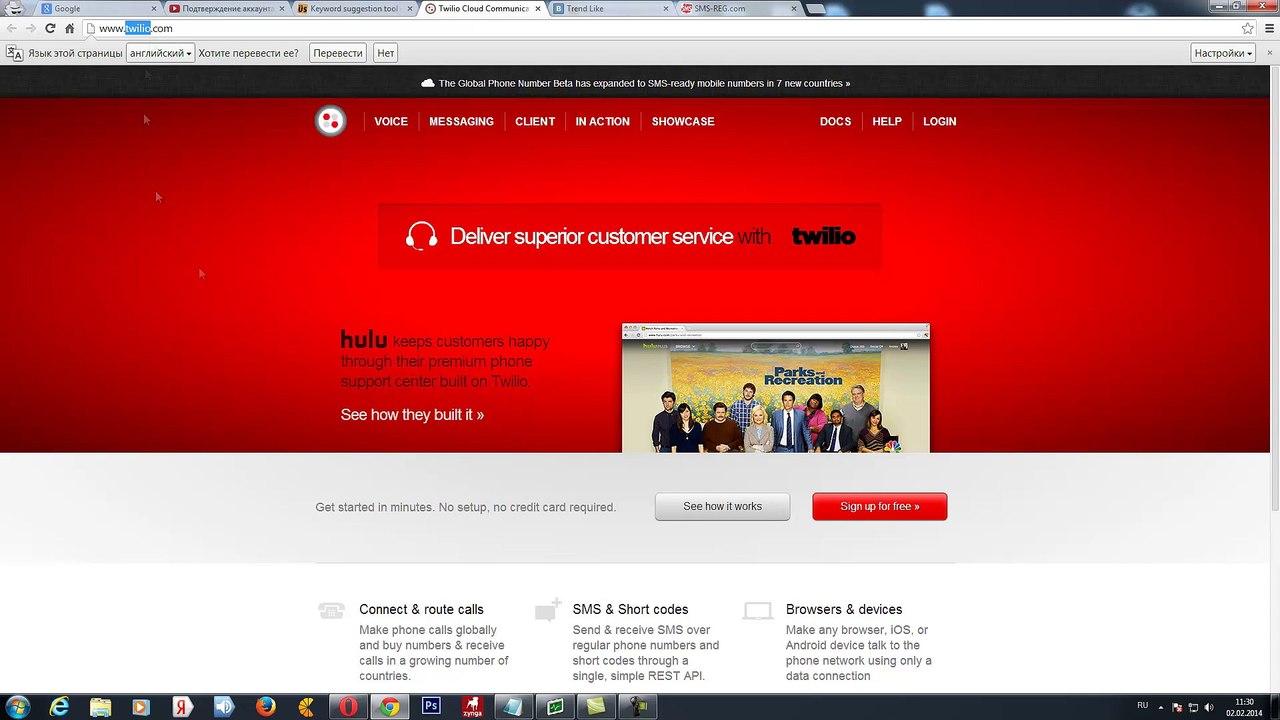Screen dimensions: 1280x720
Task: Launch Yandex from the taskbar
Action: (182, 707)
